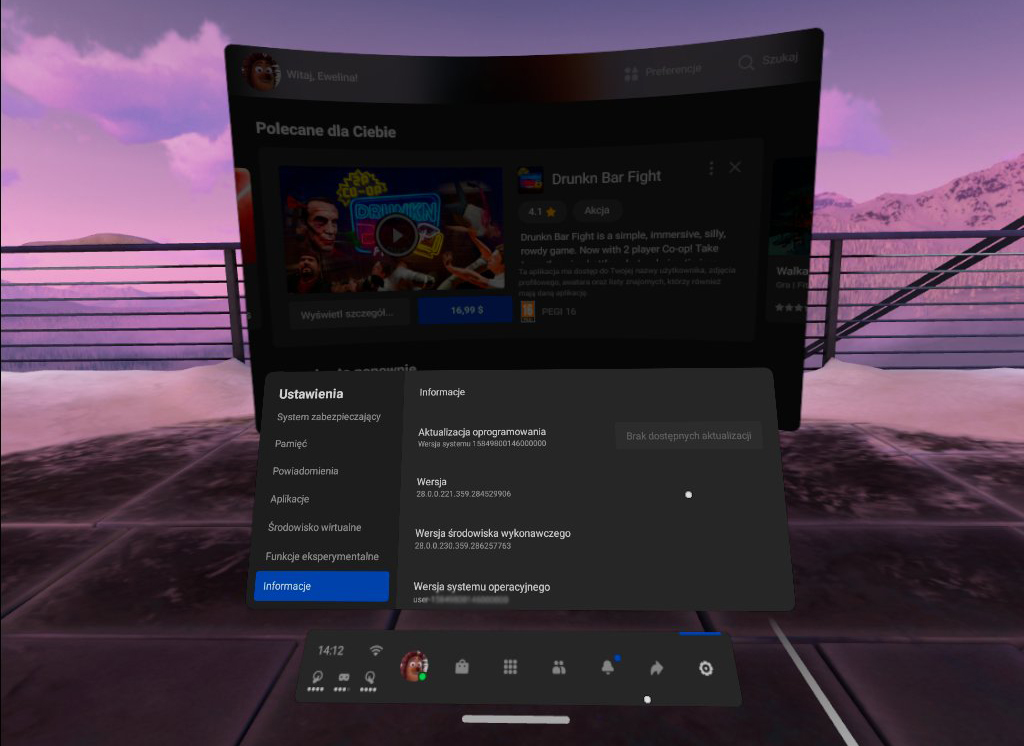1024x746 pixels.
Task: Click Szukaj search at top of store
Action: coord(768,61)
